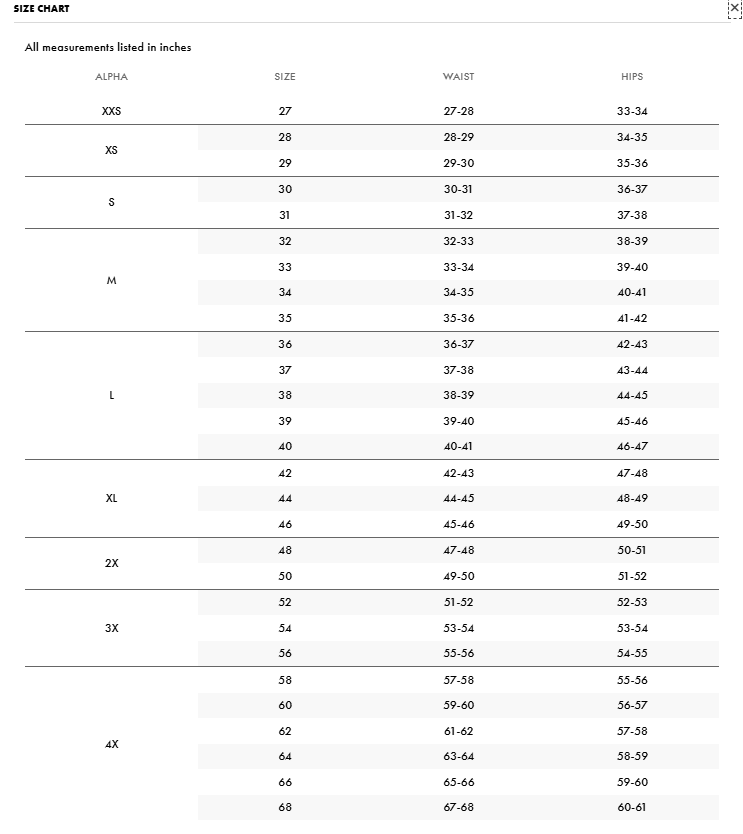Viewport: 743px width, 834px height.
Task: Click the 33-34 hips measurement for XXS
Action: pos(632,112)
